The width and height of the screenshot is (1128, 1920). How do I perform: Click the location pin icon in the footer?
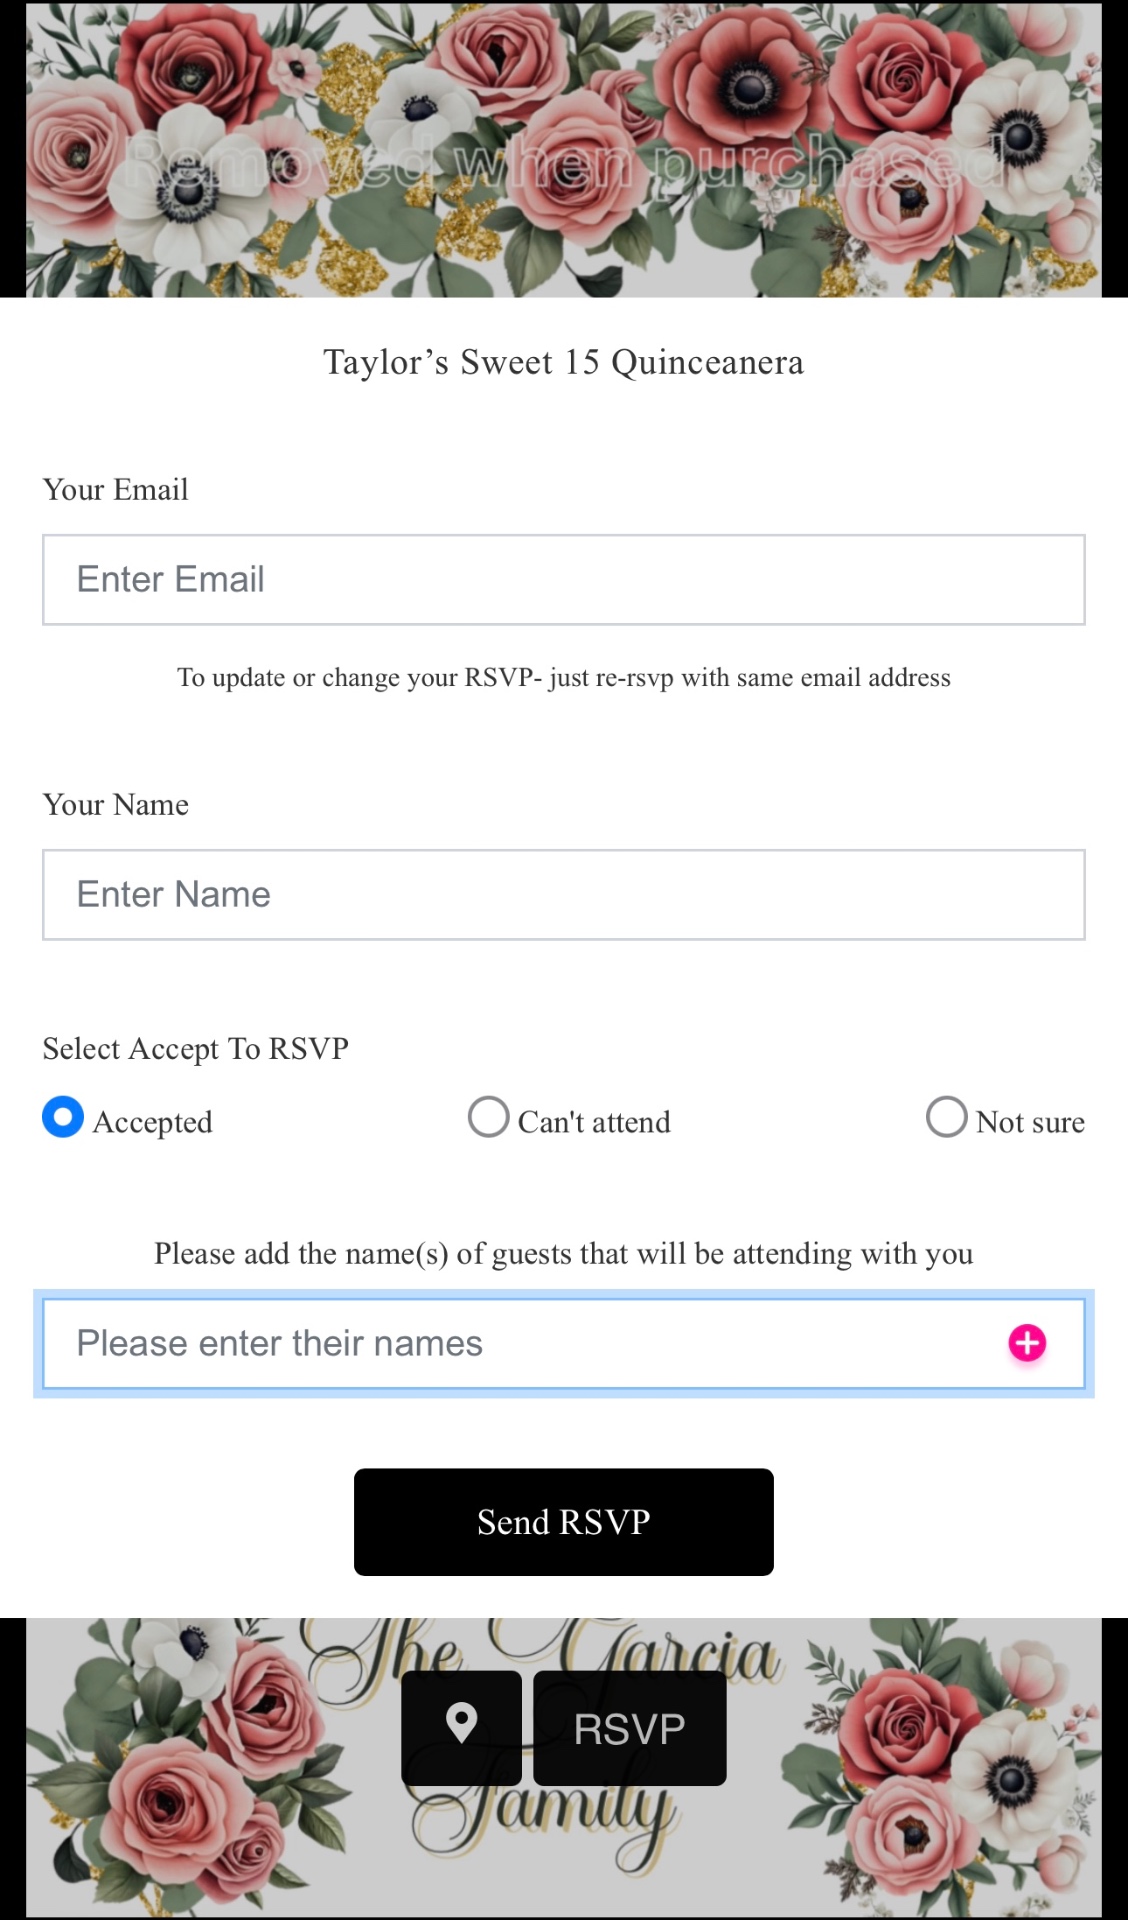(x=460, y=1727)
